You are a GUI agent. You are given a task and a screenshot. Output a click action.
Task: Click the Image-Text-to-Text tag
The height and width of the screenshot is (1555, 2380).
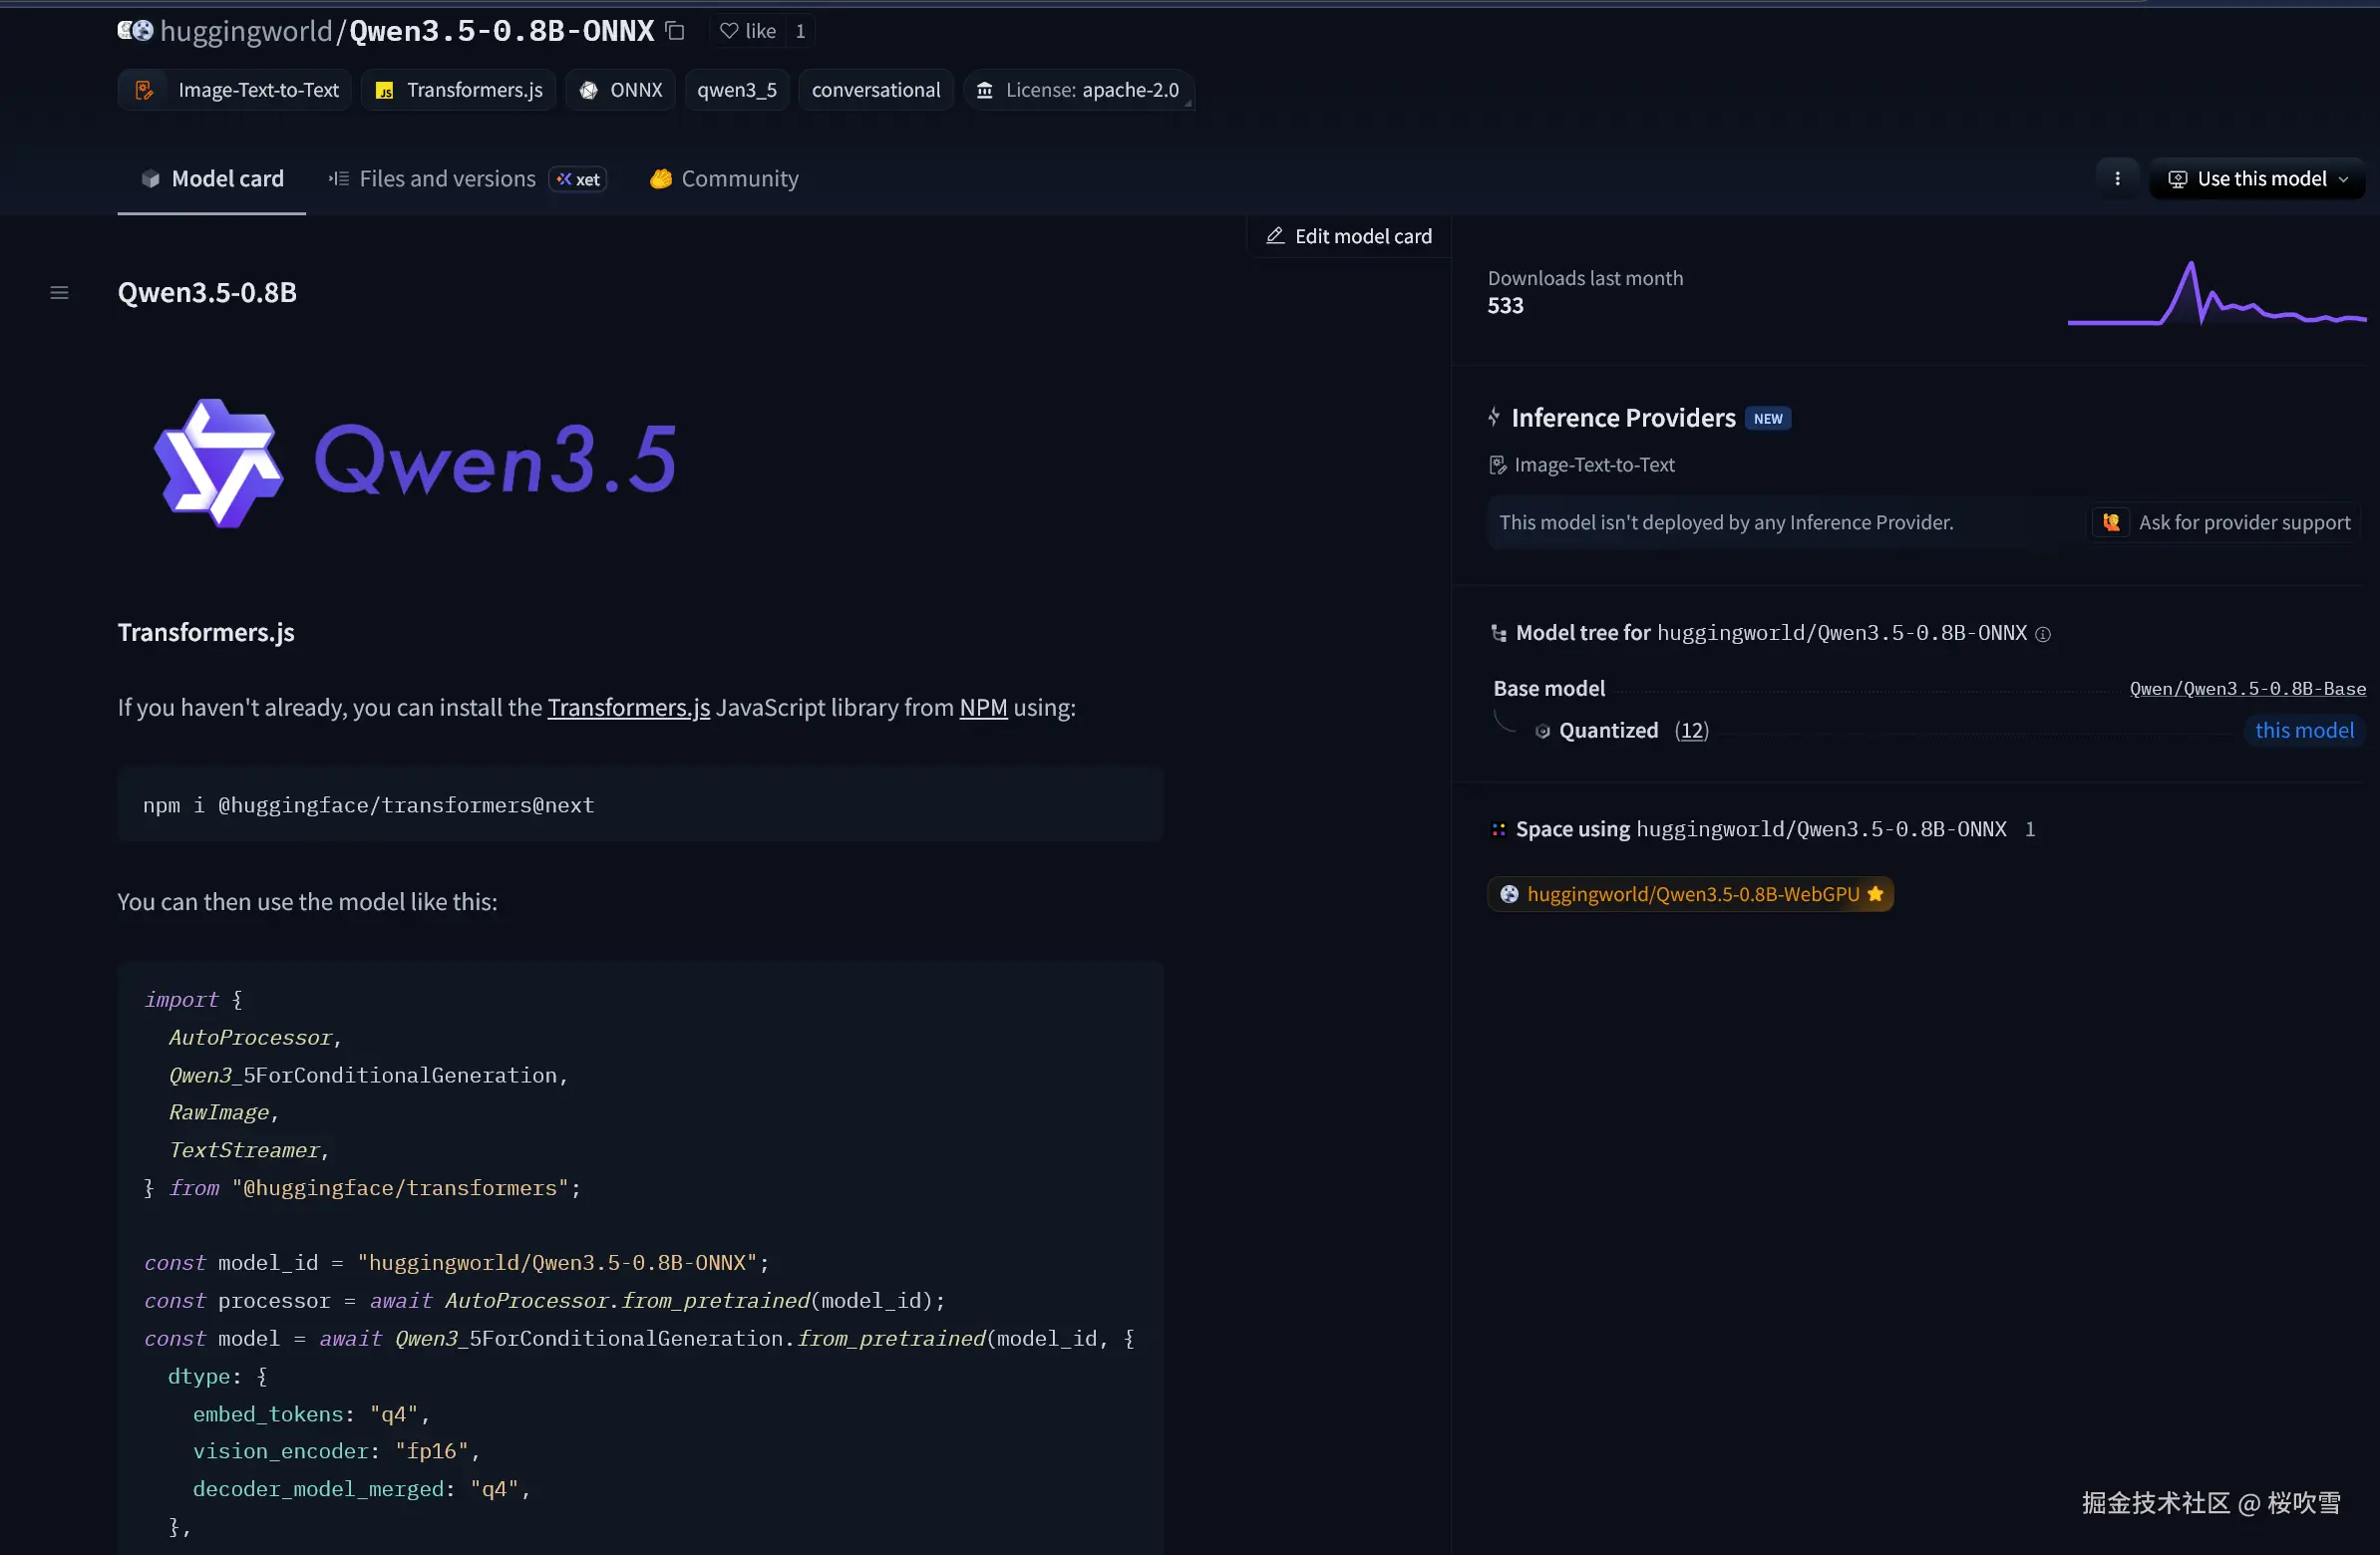[236, 90]
